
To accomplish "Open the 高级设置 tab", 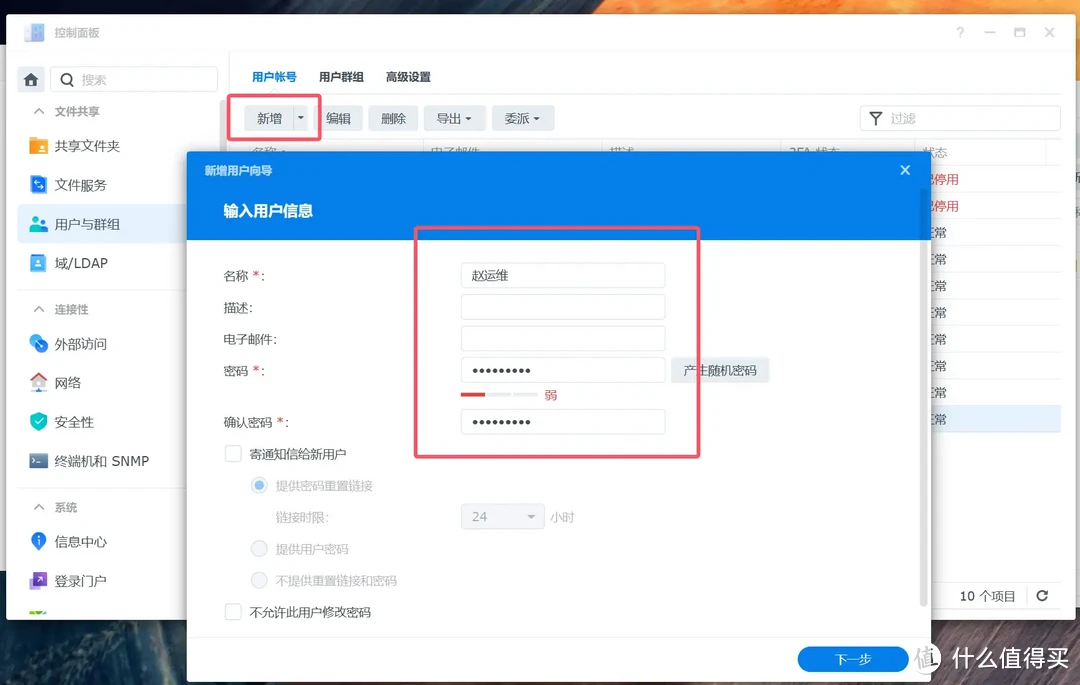I will 408,77.
